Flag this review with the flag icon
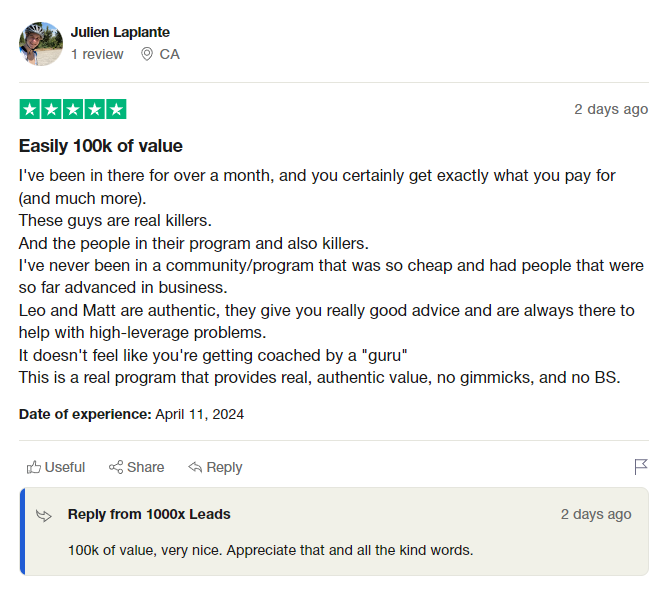671x594 pixels. click(x=641, y=467)
